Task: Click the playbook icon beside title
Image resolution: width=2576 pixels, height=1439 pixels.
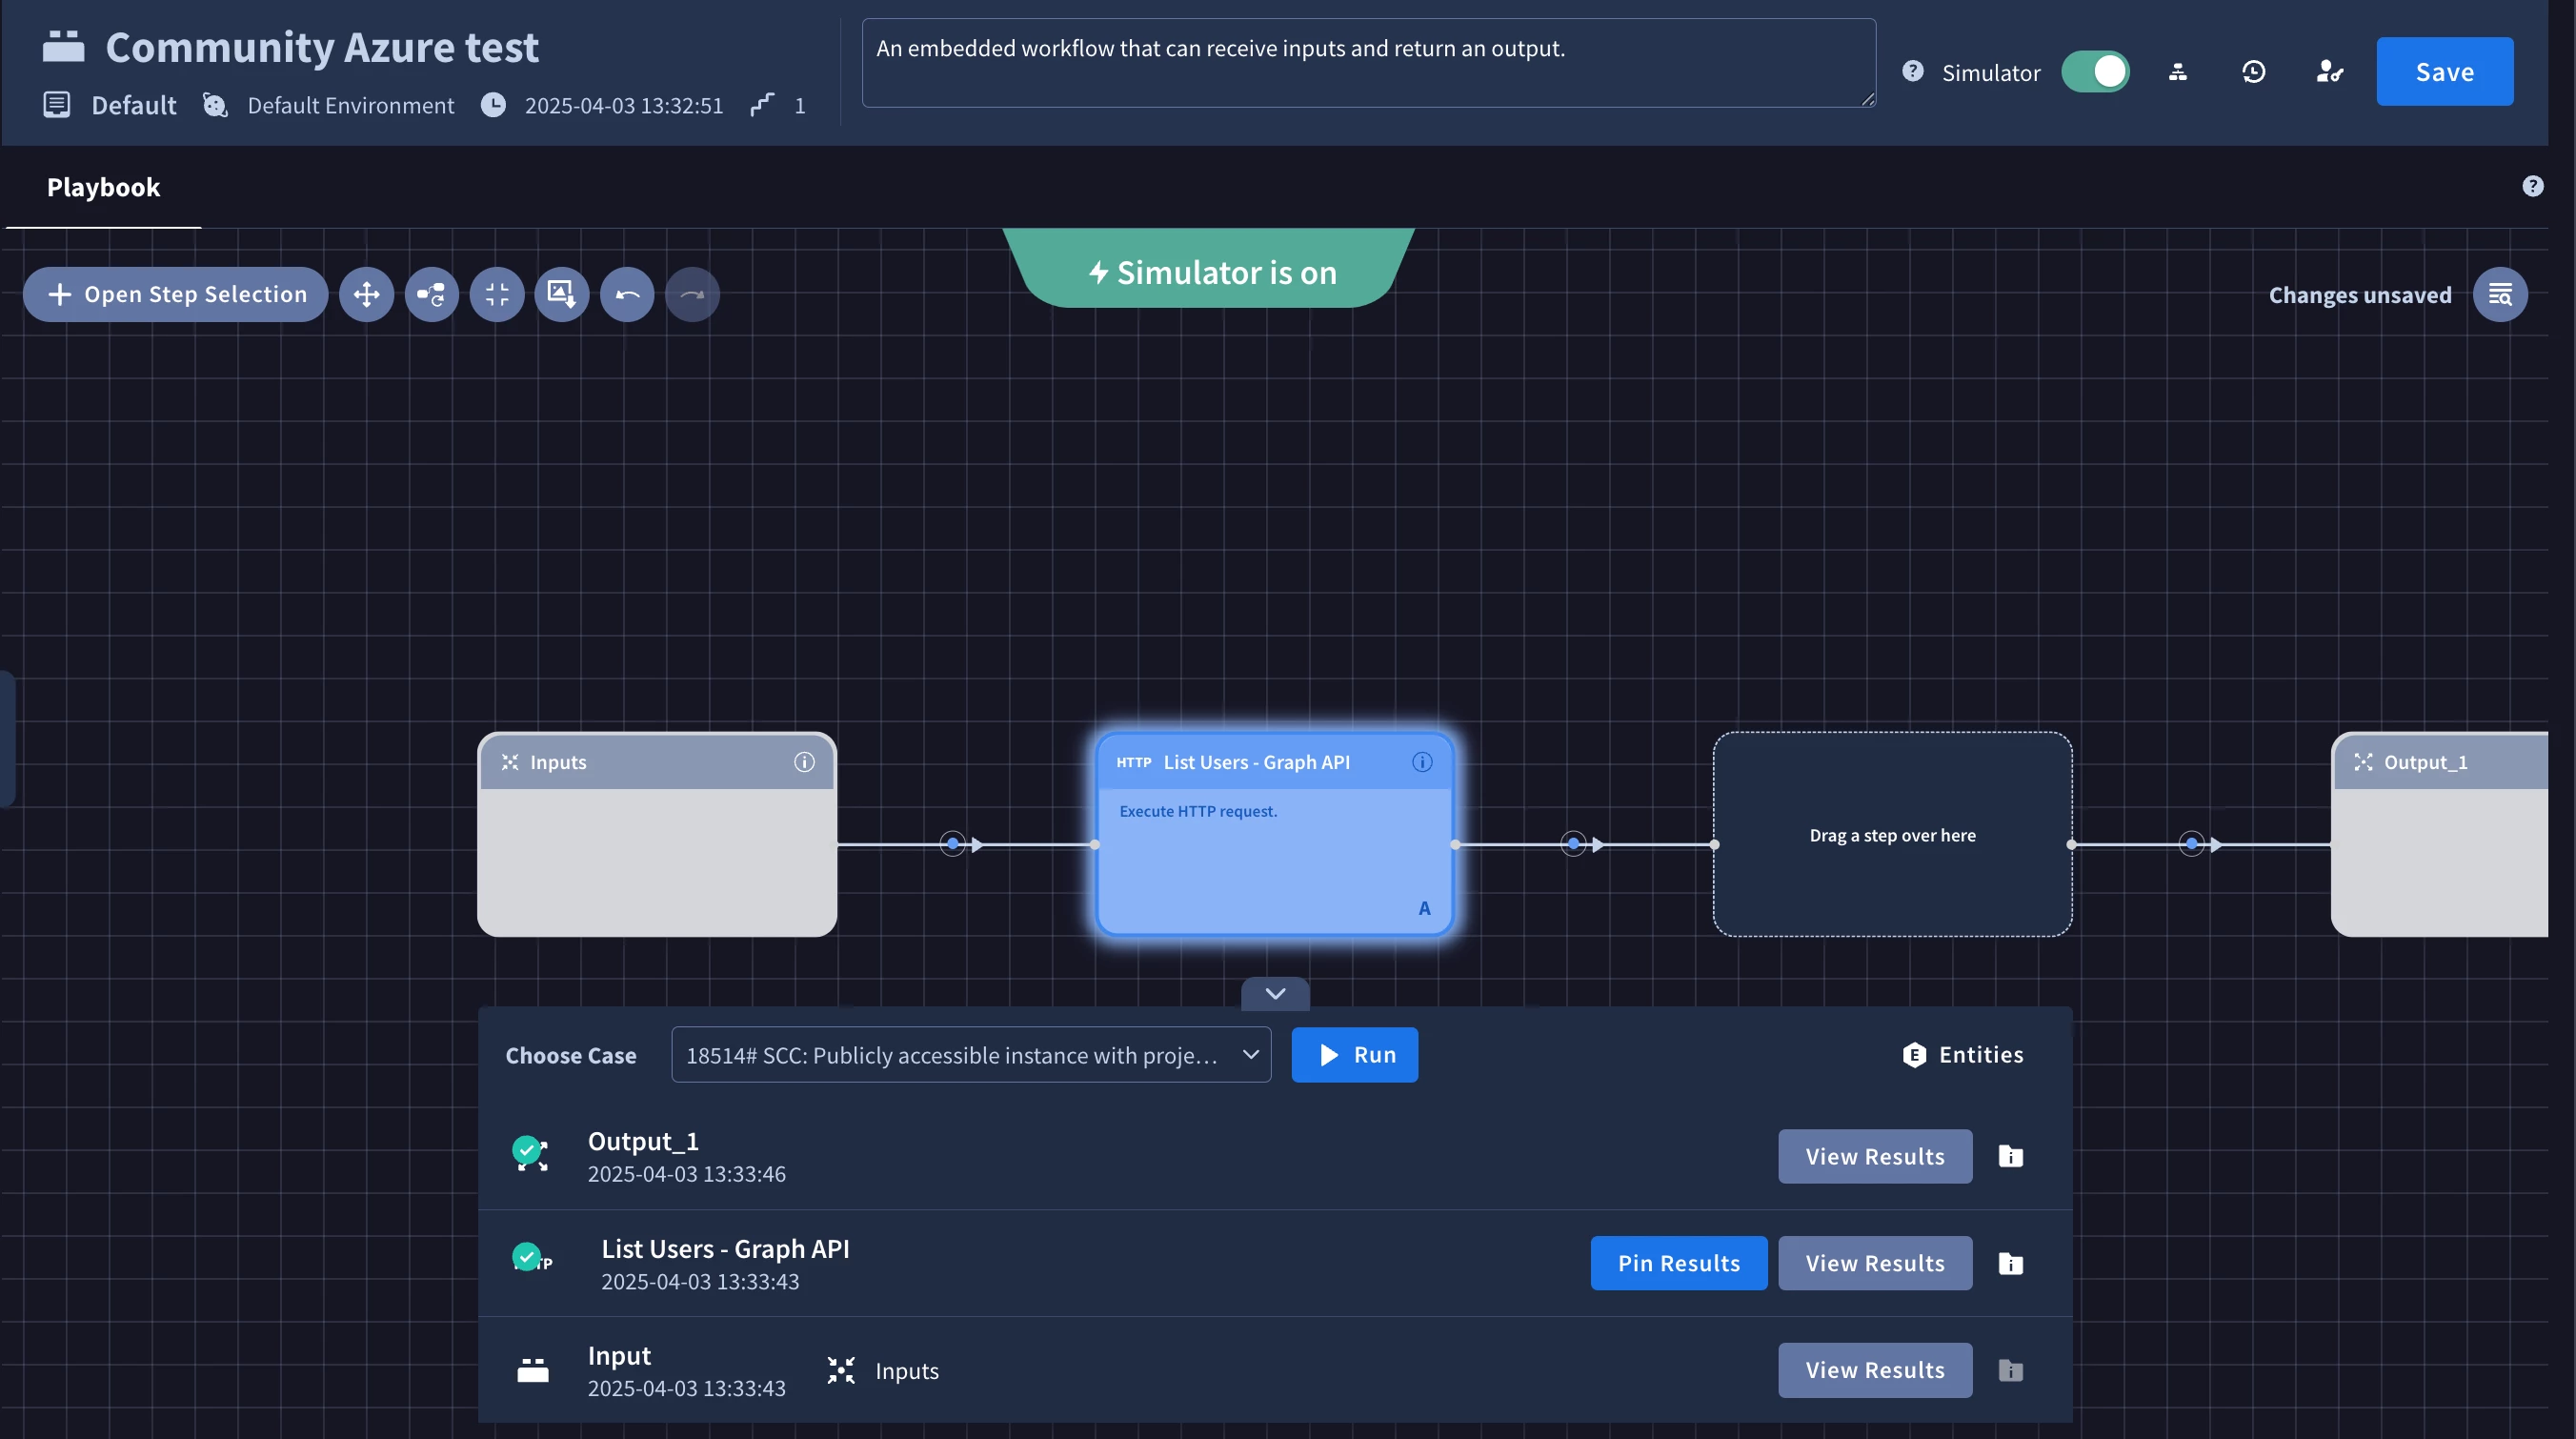Action: pyautogui.click(x=63, y=46)
